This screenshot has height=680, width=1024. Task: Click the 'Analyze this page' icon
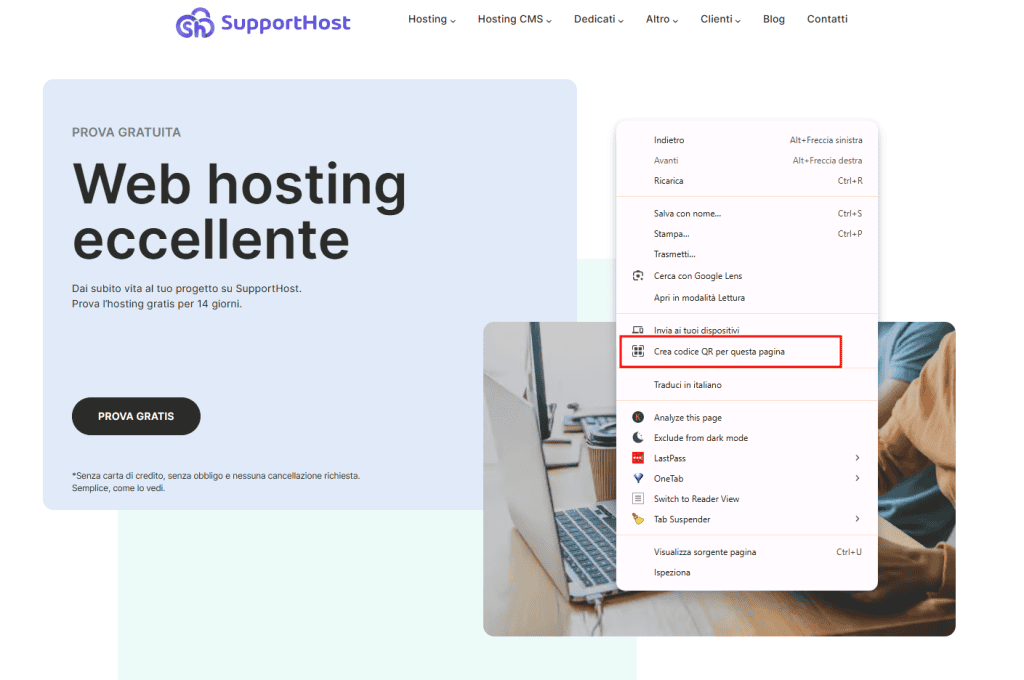coord(639,417)
